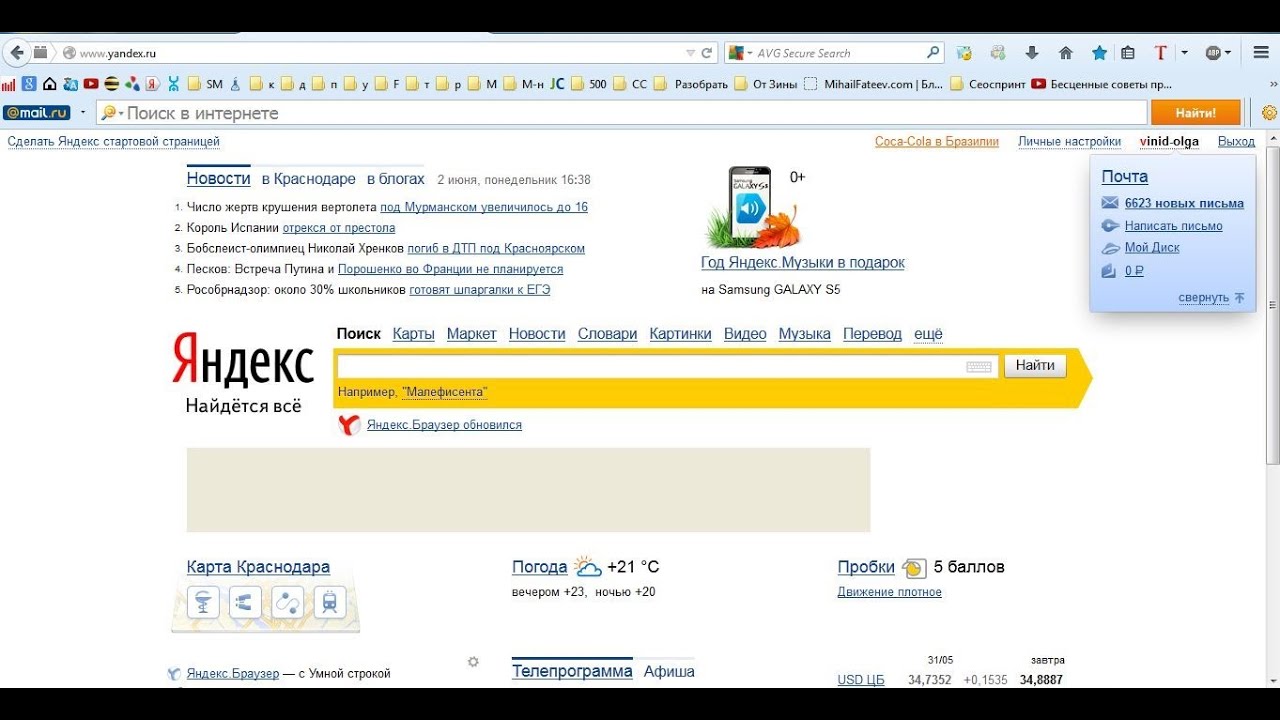Open the Yandex 'Я' bookmark icon
The image size is (1280, 720).
pos(153,84)
